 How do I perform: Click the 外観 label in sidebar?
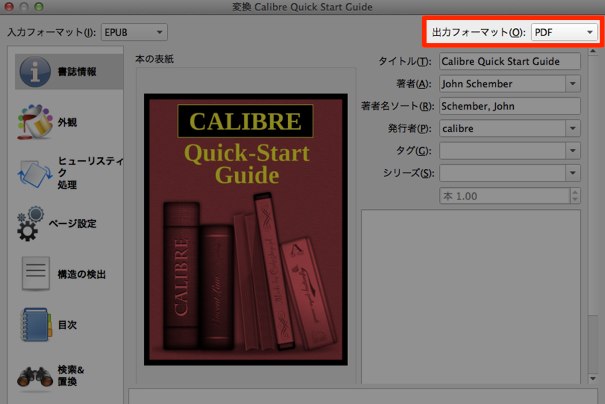(x=67, y=122)
